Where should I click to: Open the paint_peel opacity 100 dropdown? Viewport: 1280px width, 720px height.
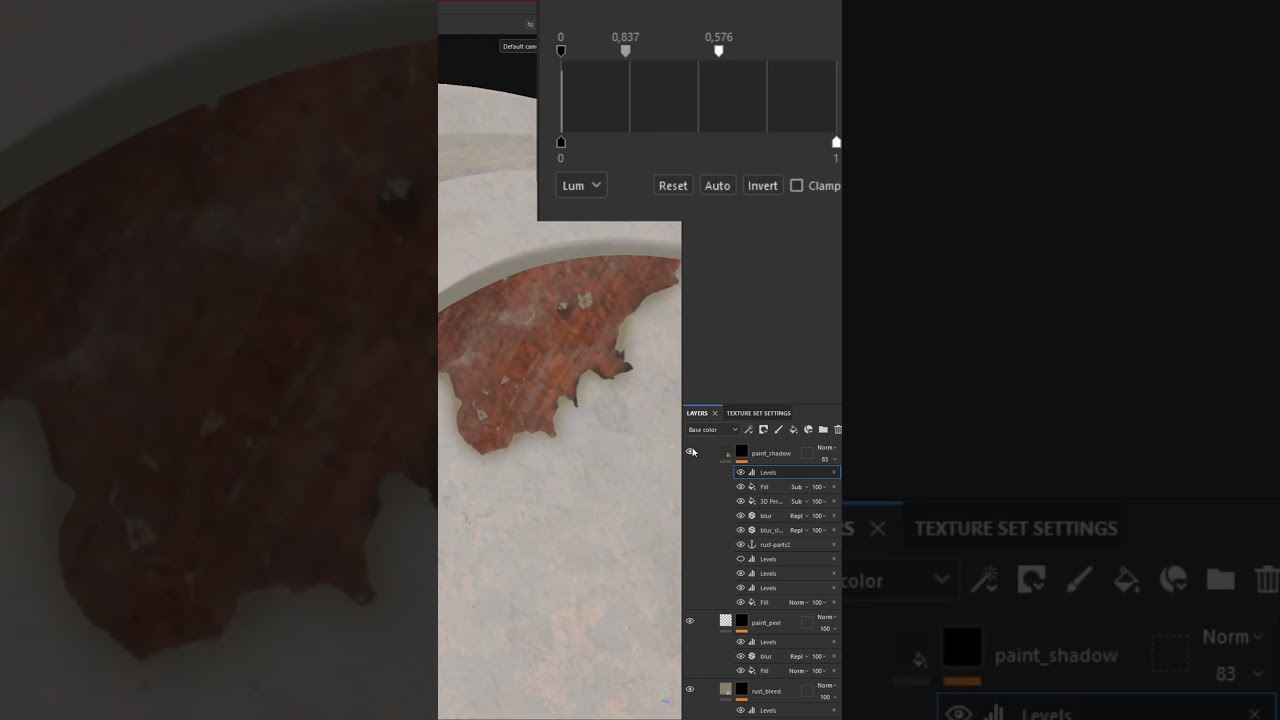828,629
